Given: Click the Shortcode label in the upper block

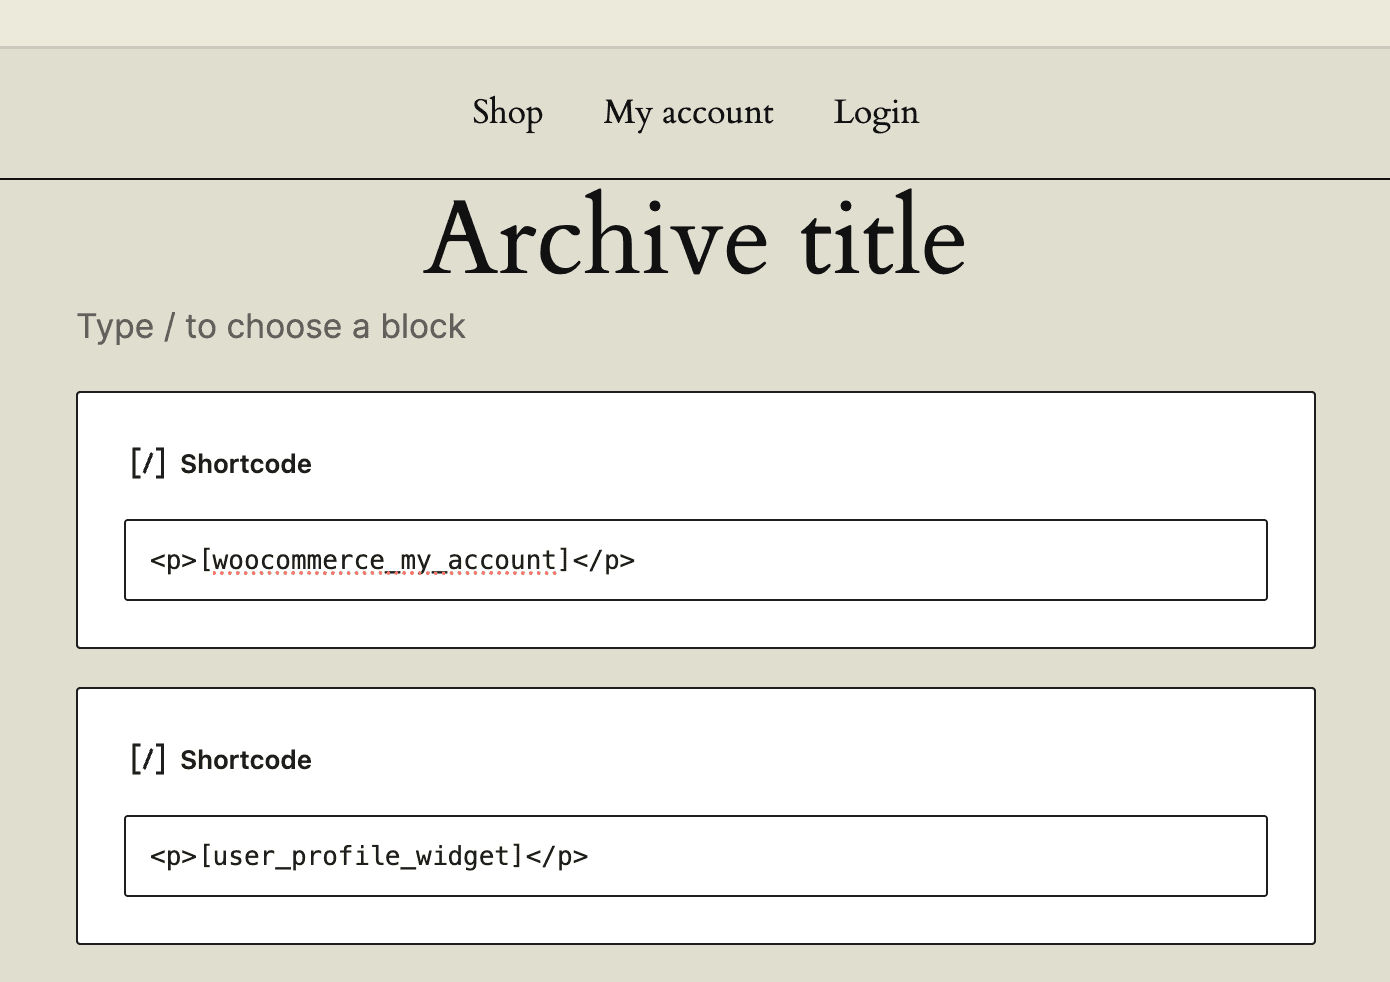Looking at the screenshot, I should click(x=246, y=463).
